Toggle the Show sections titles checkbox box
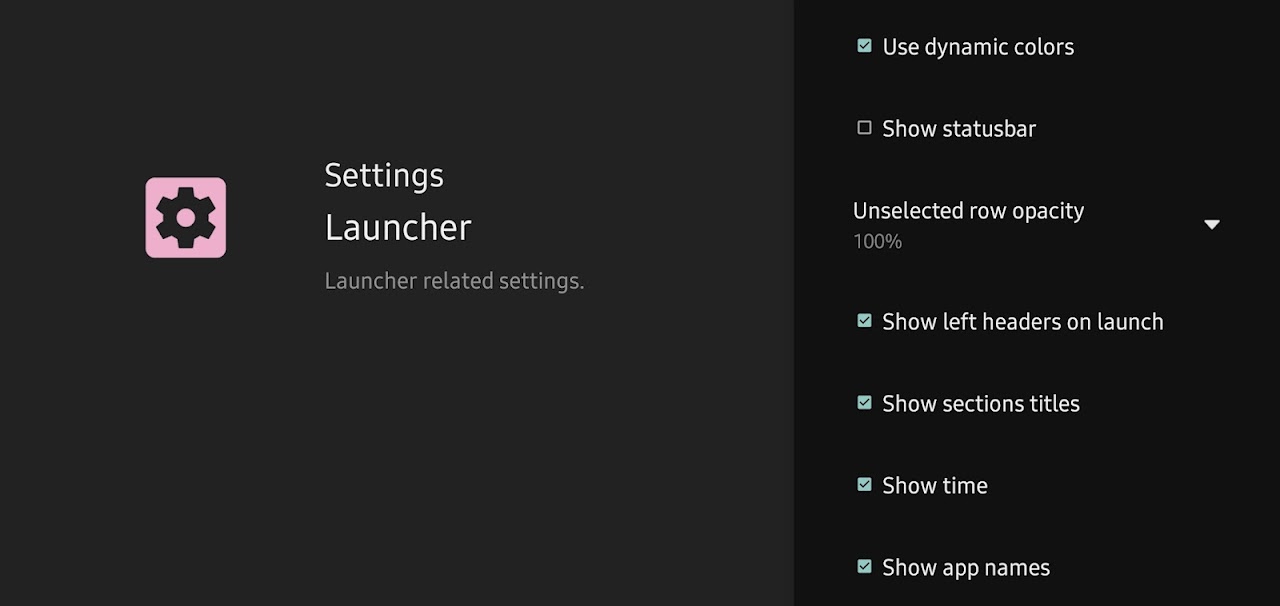Image resolution: width=1280 pixels, height=606 pixels. [x=864, y=403]
